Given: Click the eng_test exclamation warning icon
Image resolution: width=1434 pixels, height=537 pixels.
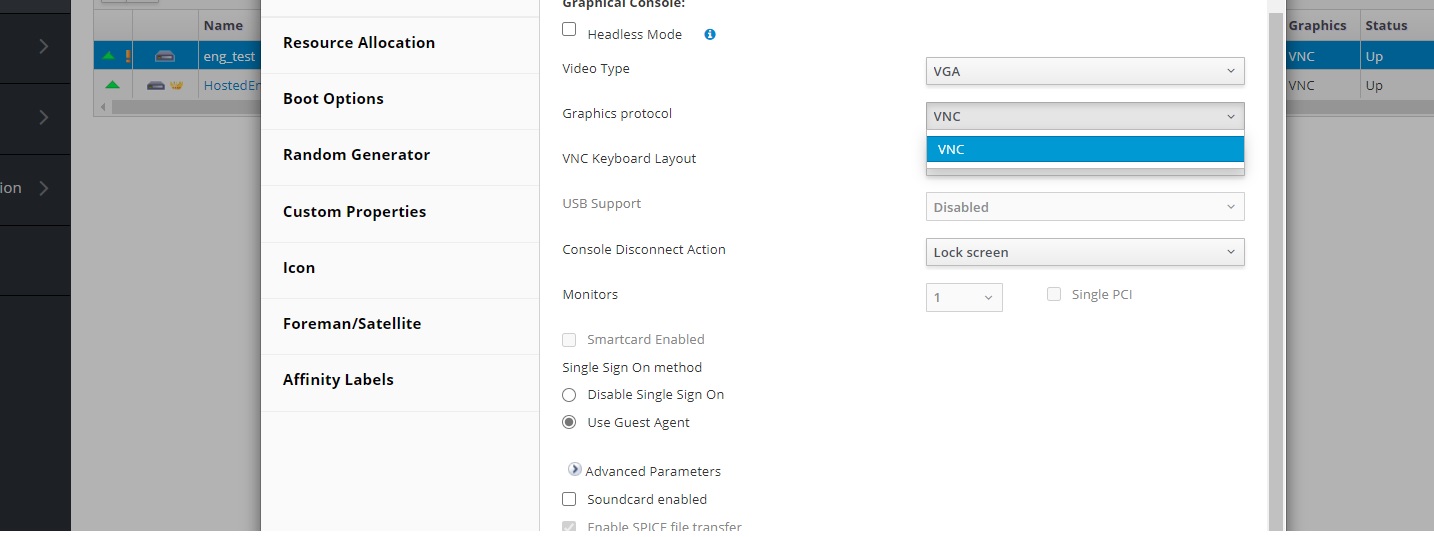Looking at the screenshot, I should pyautogui.click(x=128, y=56).
